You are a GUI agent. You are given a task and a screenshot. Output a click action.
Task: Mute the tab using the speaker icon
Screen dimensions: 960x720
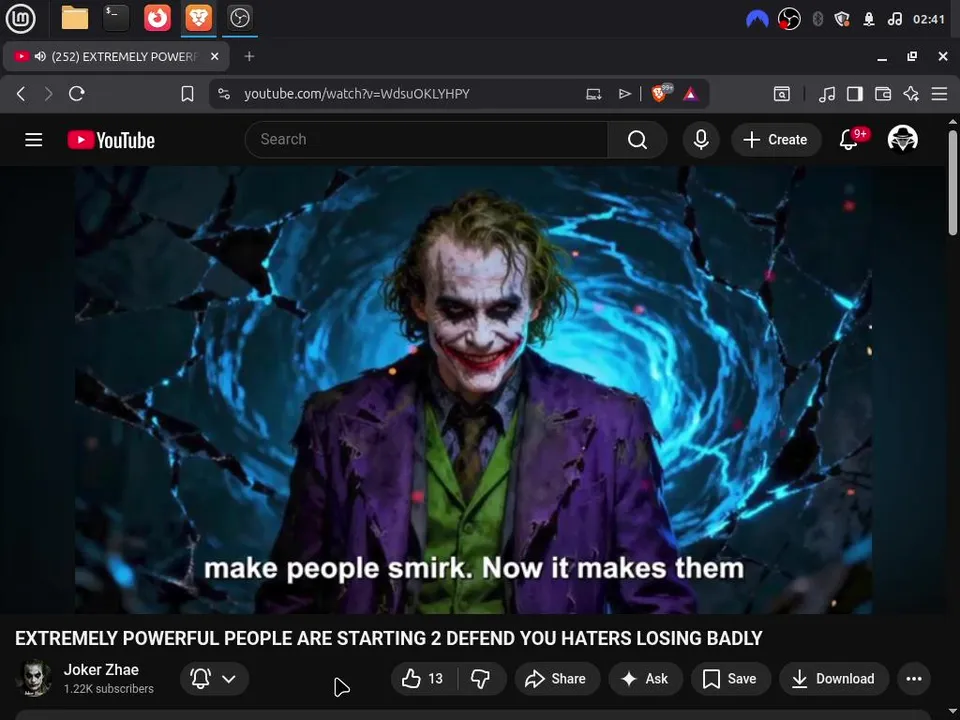(x=40, y=56)
